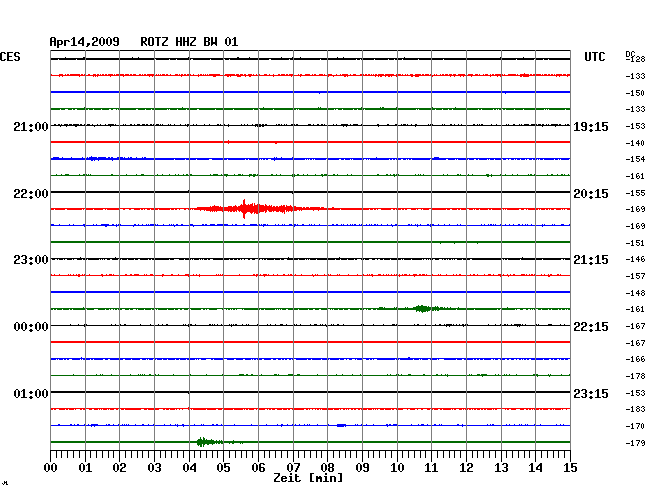
Task: Click the x-axis tick label 15
Action: [x=570, y=468]
